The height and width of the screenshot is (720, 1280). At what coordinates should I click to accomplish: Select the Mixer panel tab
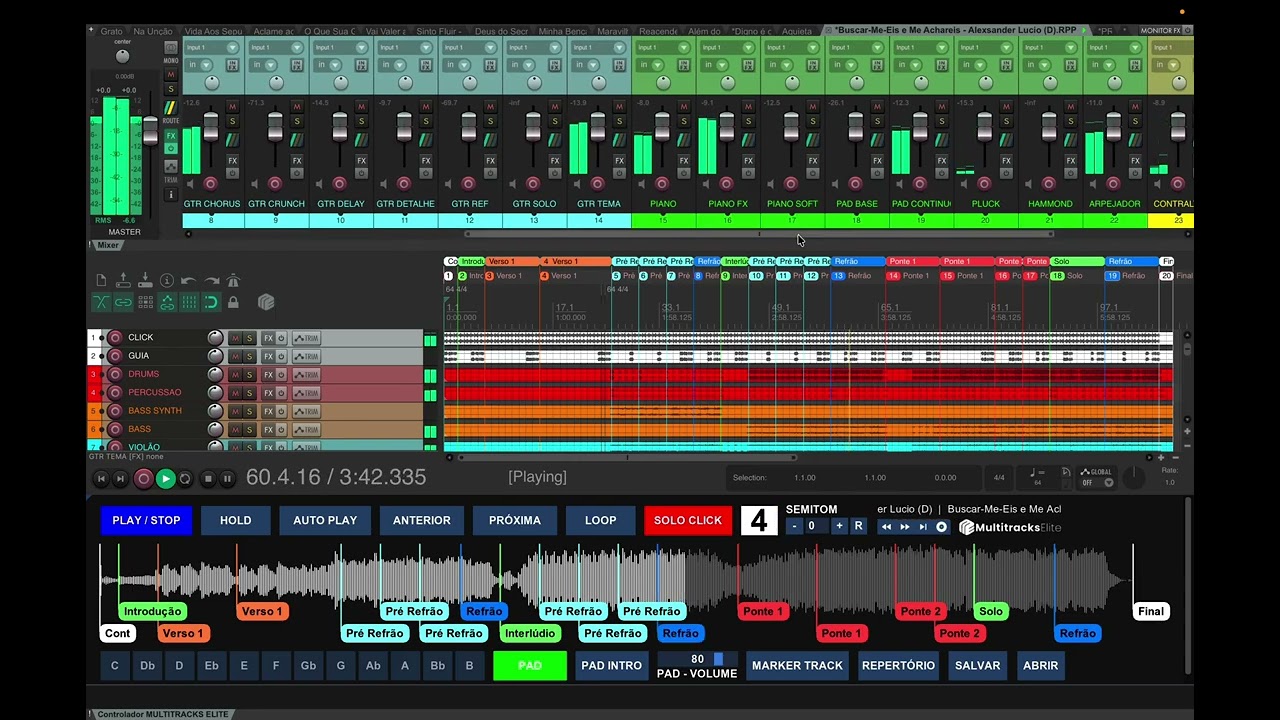pyautogui.click(x=107, y=245)
